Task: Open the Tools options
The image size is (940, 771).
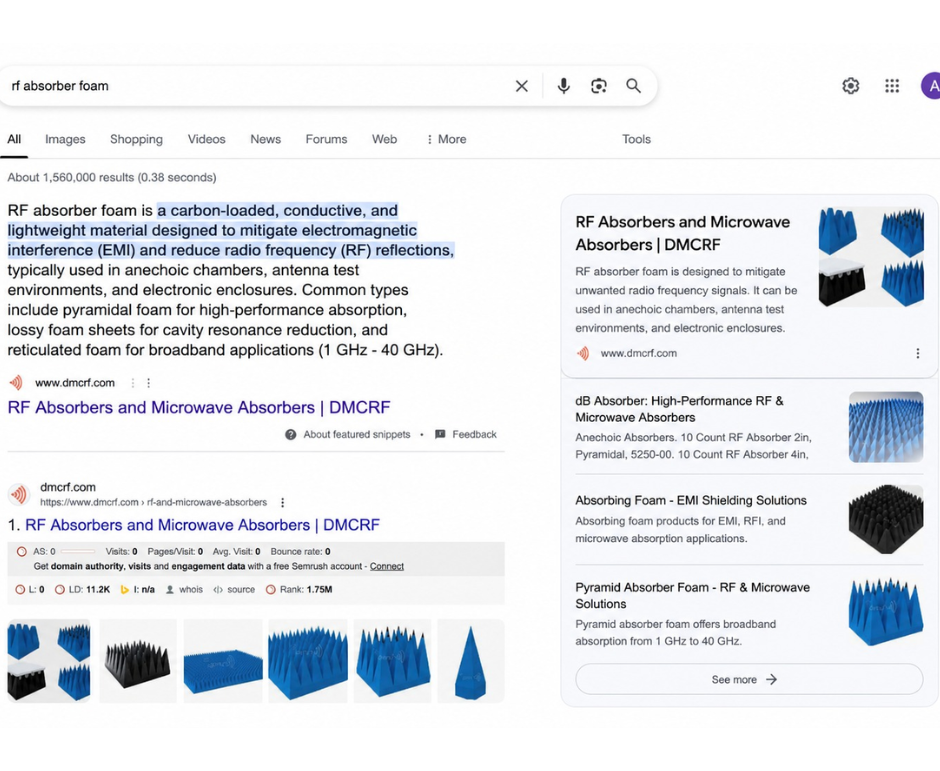Action: point(636,139)
